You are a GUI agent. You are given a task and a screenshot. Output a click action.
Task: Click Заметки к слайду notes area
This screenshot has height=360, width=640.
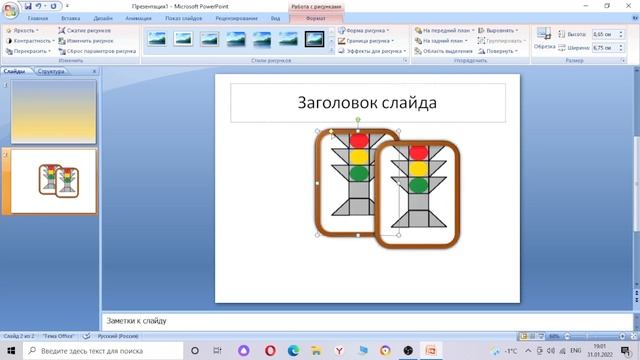click(367, 321)
